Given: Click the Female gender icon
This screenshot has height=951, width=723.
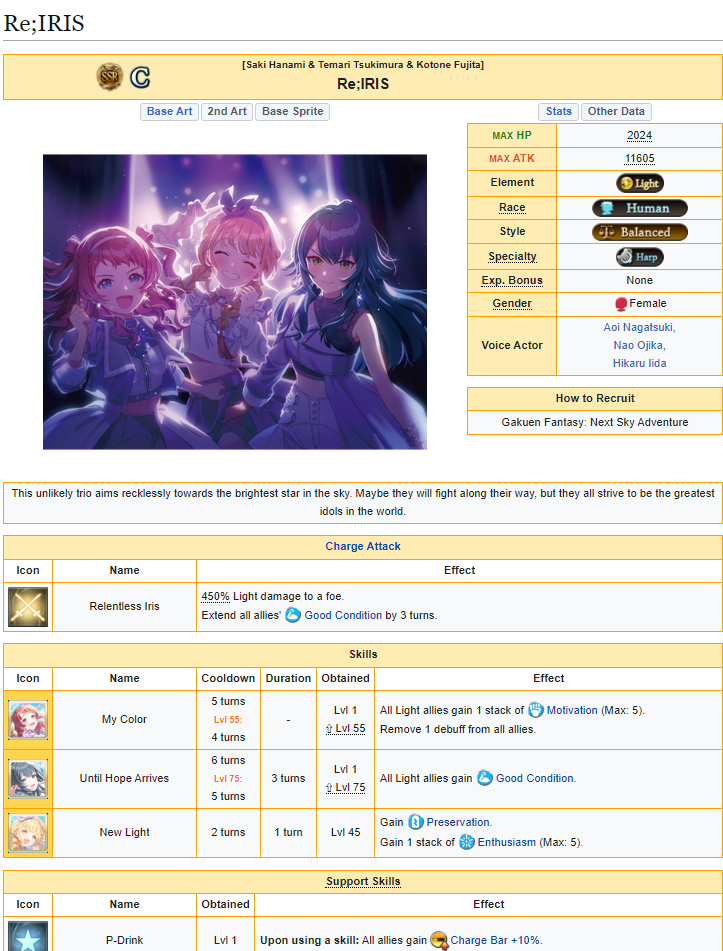Looking at the screenshot, I should point(621,304).
